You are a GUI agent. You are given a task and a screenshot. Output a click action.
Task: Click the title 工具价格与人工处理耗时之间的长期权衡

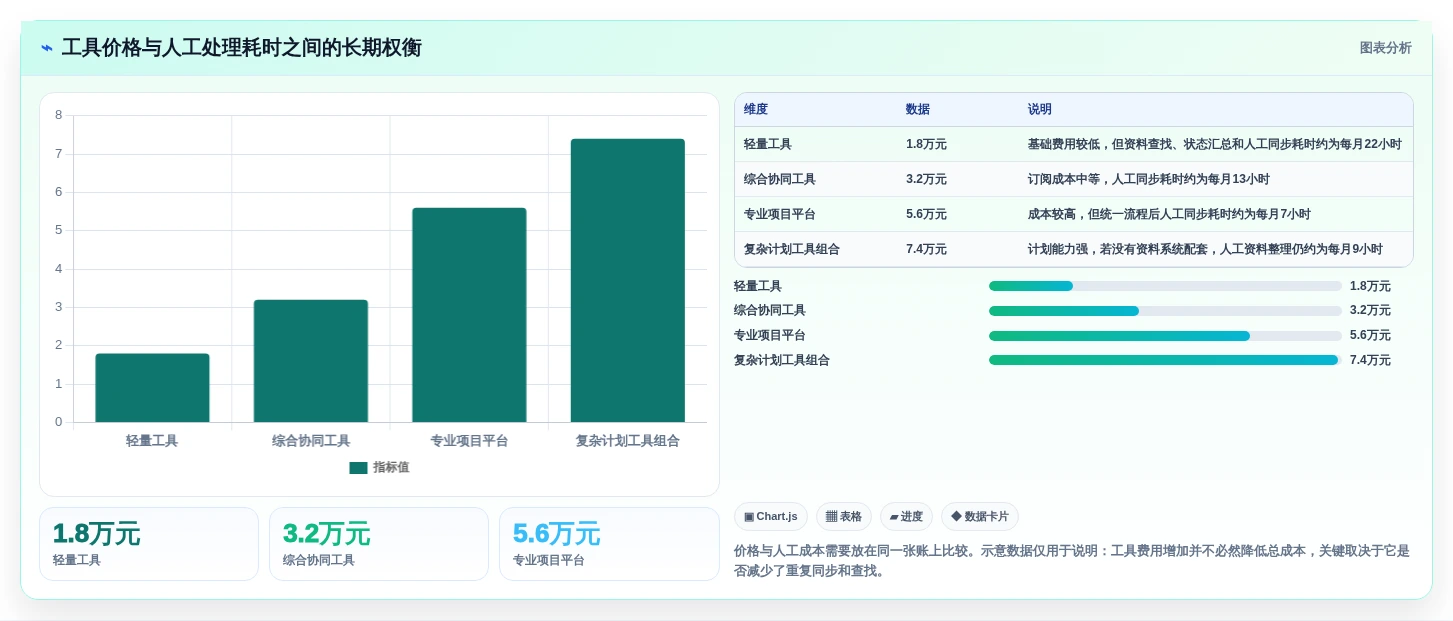(x=241, y=48)
